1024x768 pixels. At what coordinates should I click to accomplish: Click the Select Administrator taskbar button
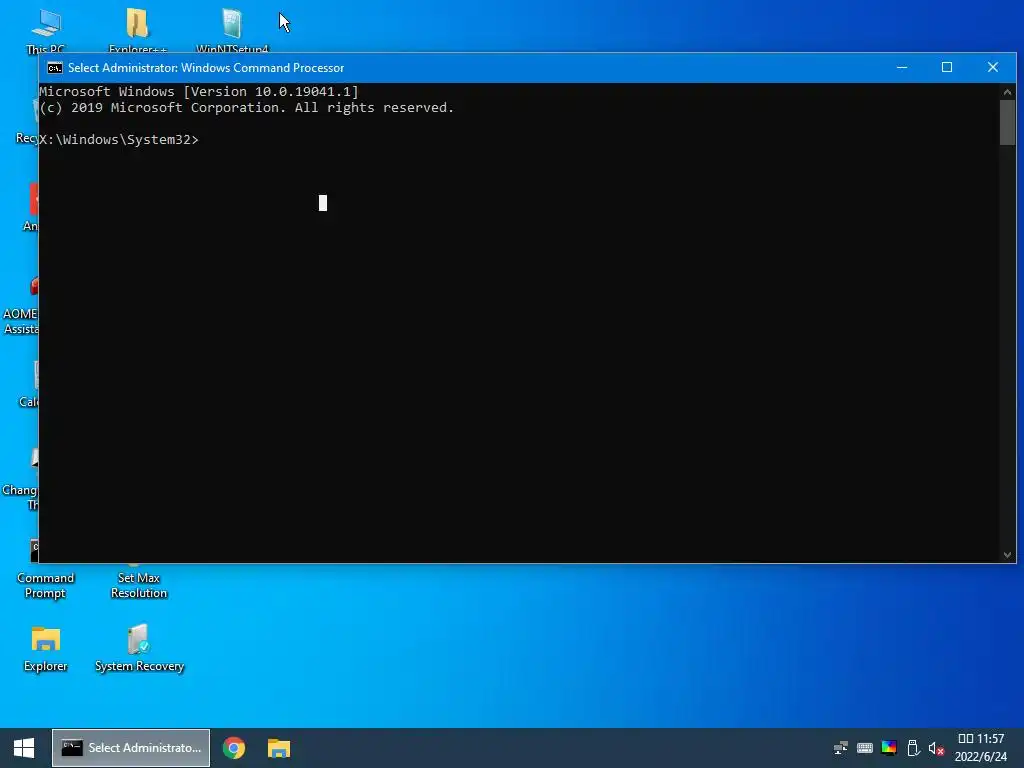(131, 748)
